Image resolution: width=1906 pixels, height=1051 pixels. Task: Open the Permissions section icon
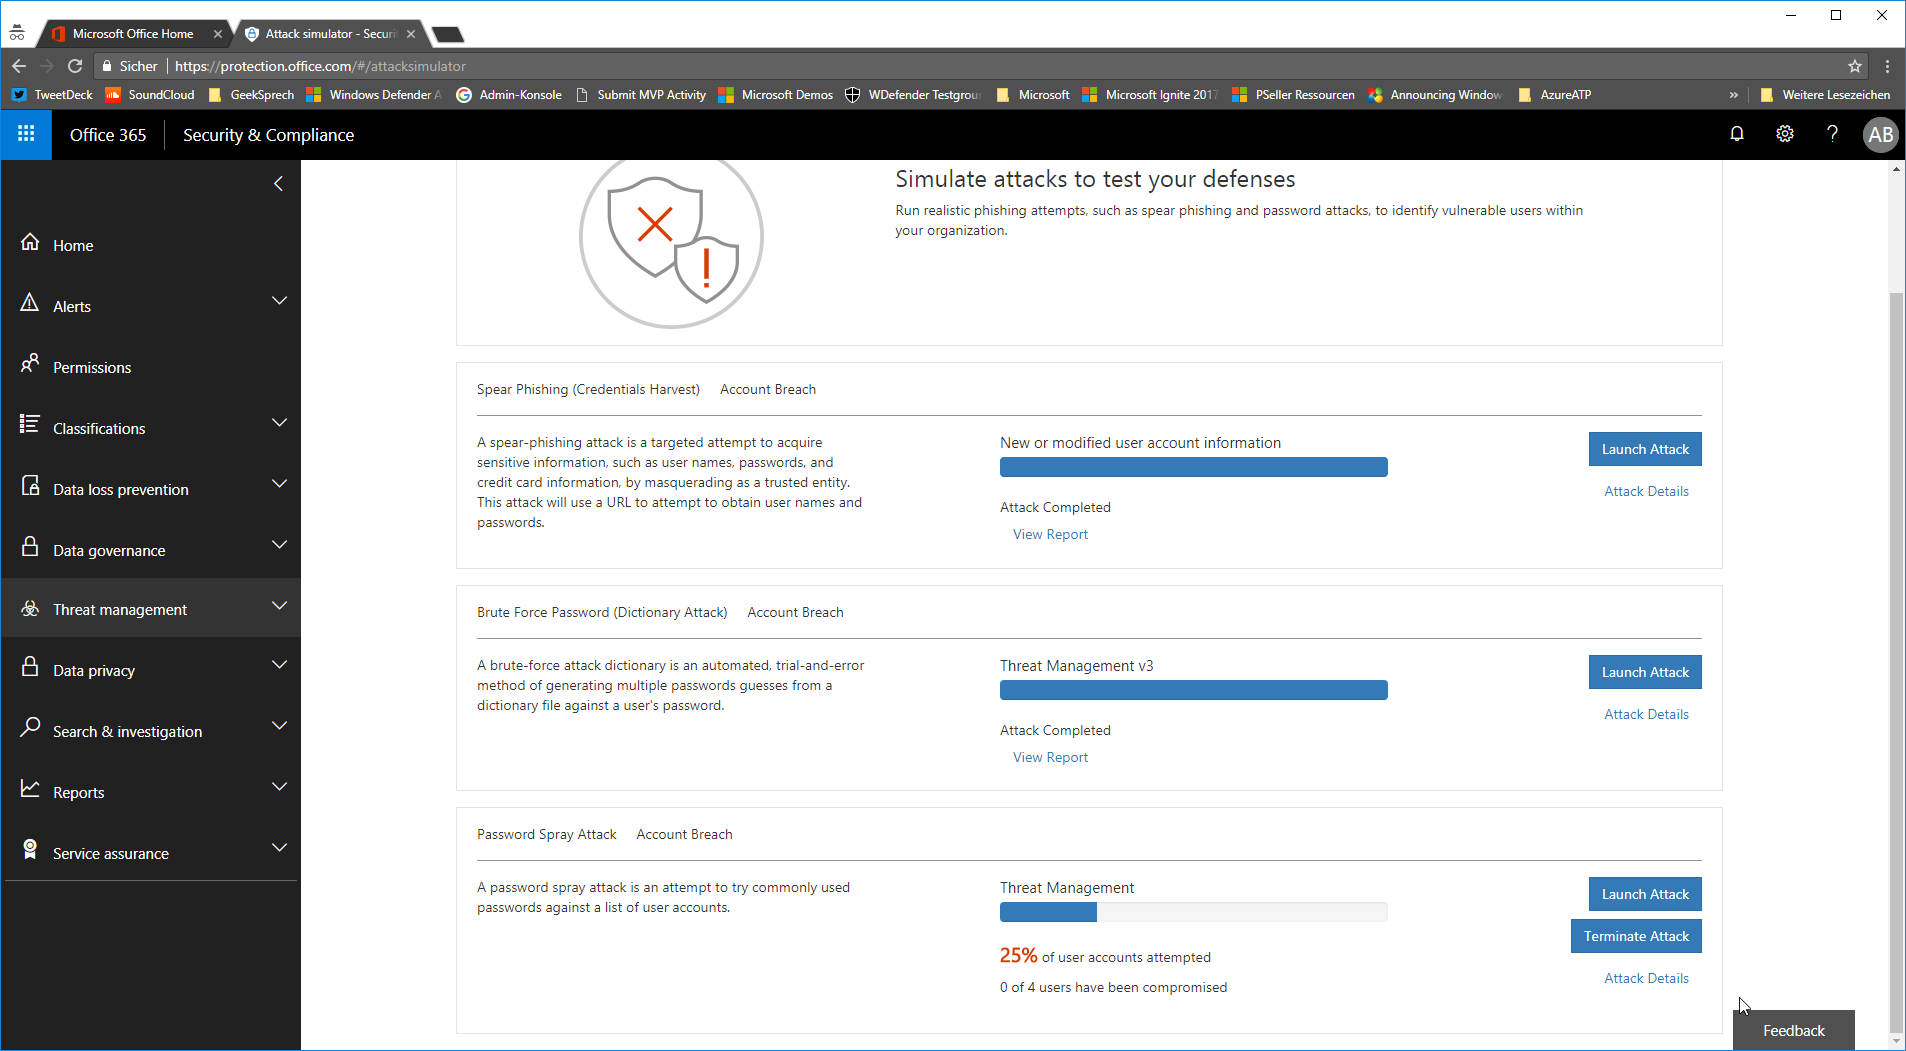(31, 366)
